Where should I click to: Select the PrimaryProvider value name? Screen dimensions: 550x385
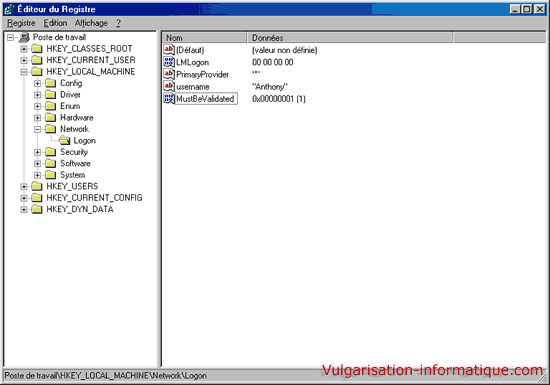[x=202, y=75]
